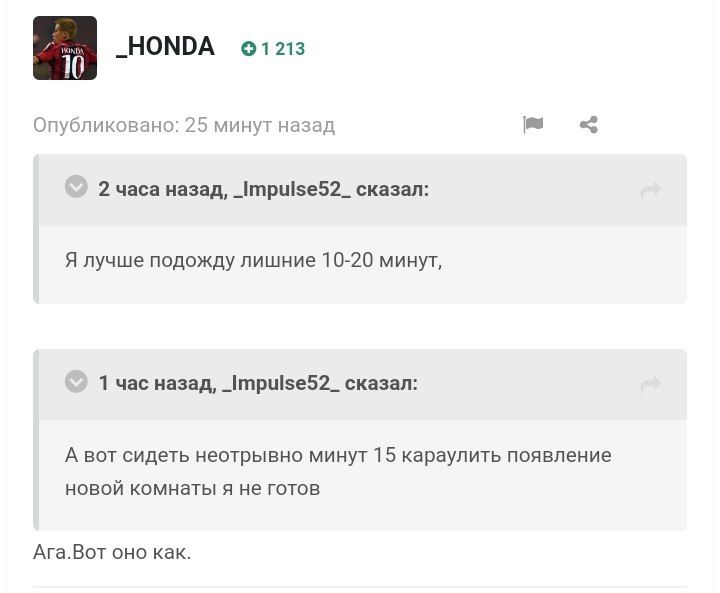Collapse the '2 часа назад' quote using its chevron
Screen dimensions: 720x593
[x=77, y=187]
